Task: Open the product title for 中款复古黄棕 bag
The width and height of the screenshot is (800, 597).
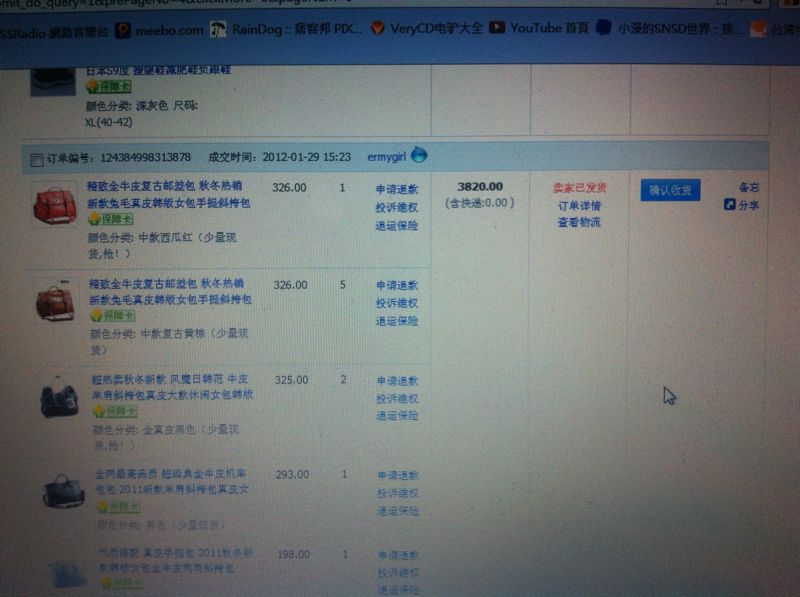Action: click(x=170, y=291)
